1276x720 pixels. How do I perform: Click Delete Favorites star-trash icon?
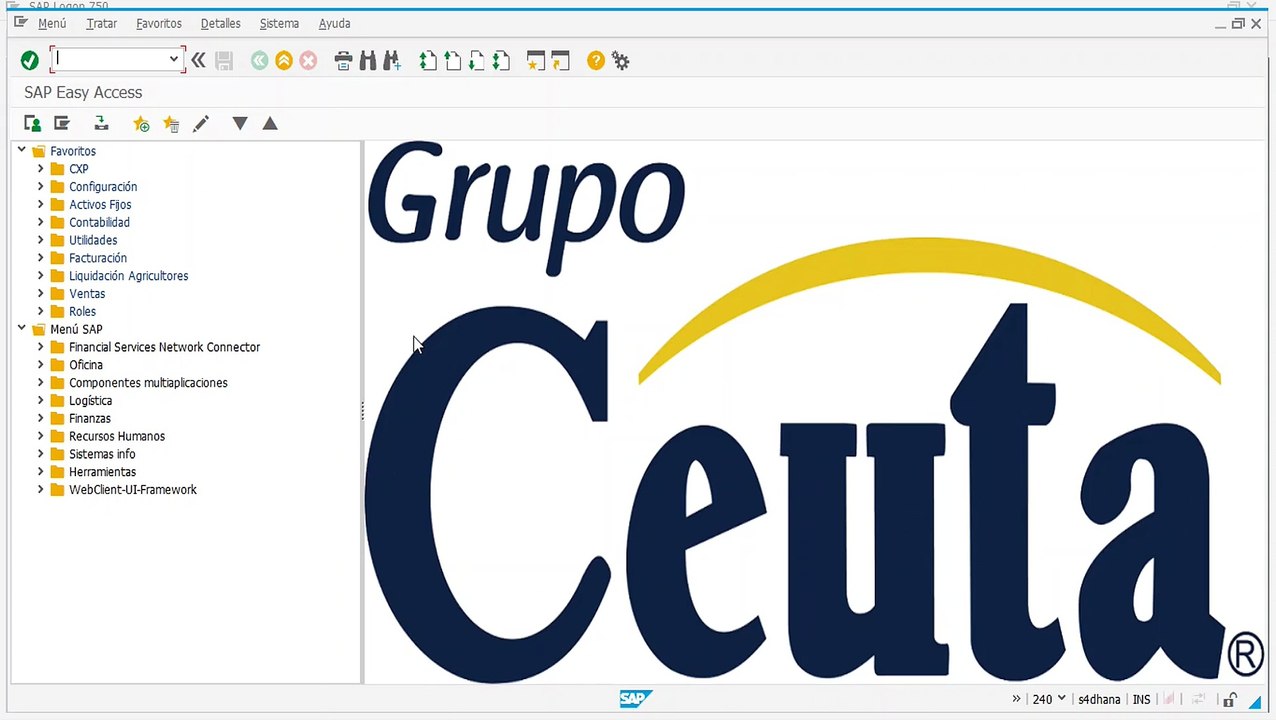click(x=171, y=124)
